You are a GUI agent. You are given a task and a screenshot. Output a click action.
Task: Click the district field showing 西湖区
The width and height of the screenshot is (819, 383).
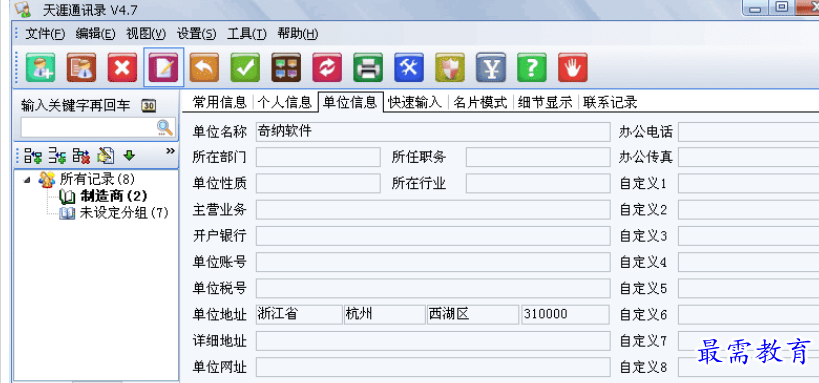pos(473,315)
